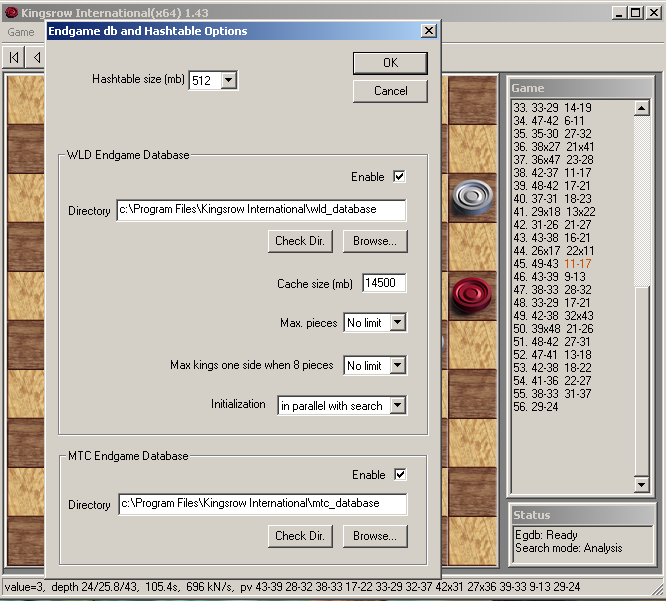This screenshot has height=601, width=666.
Task: Click the Kingsrow app icon in the title bar
Action: click(x=11, y=13)
